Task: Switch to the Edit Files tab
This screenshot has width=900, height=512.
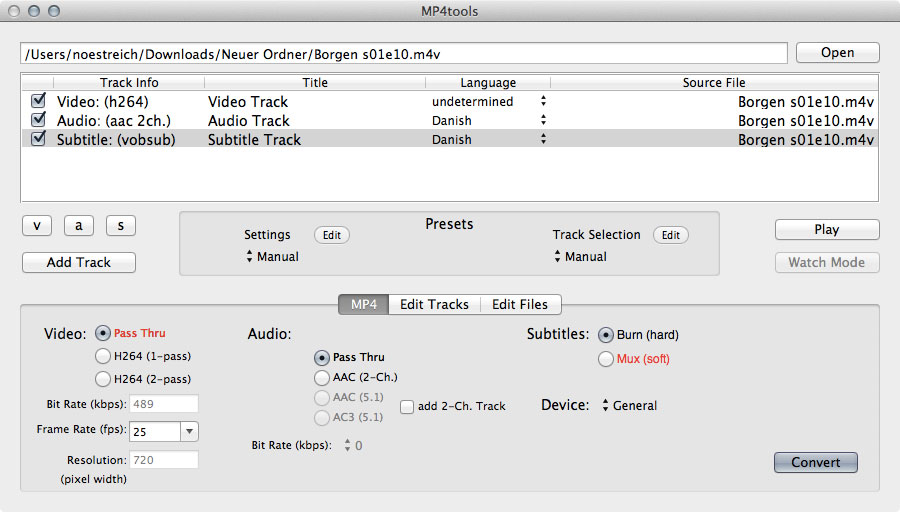Action: pos(520,304)
